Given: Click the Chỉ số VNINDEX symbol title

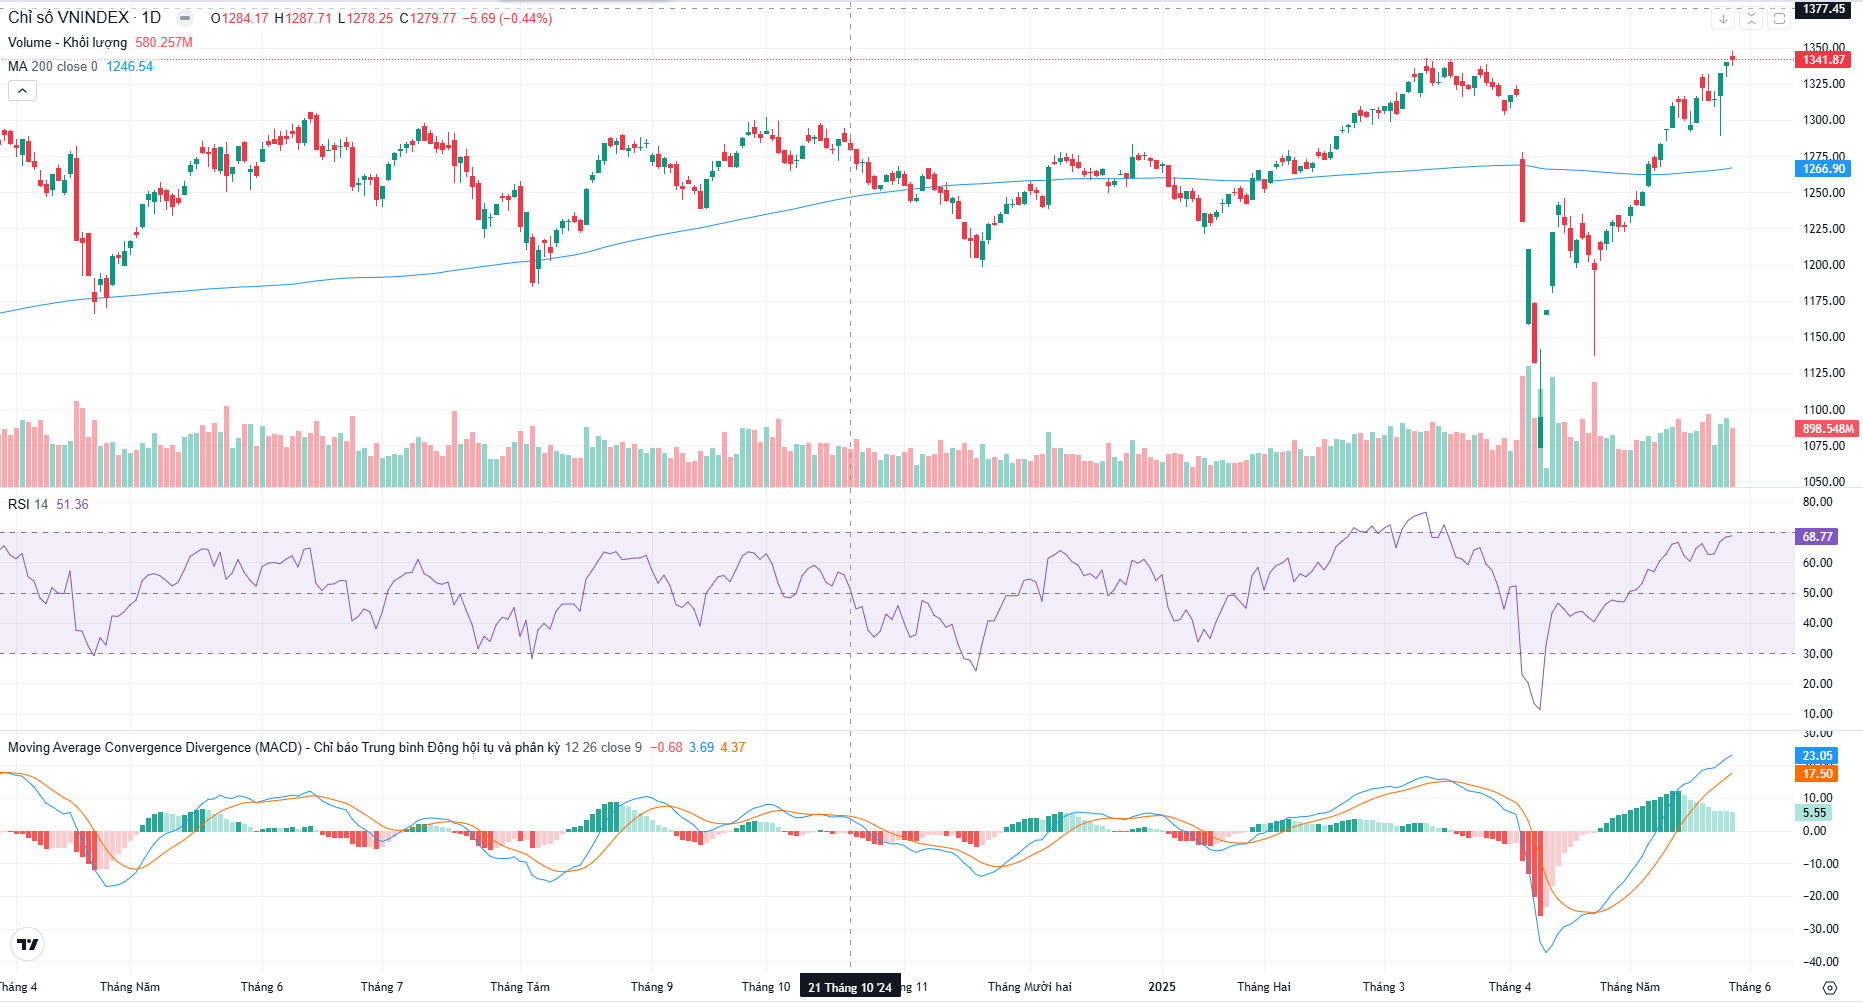Looking at the screenshot, I should coord(69,18).
